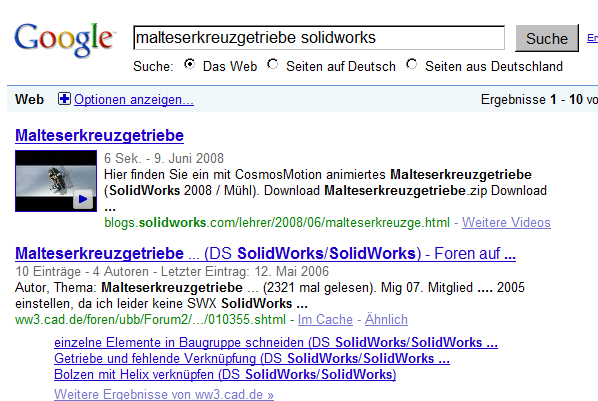Click the Weitere Videos link
This screenshot has width=598, height=401.
click(506, 222)
